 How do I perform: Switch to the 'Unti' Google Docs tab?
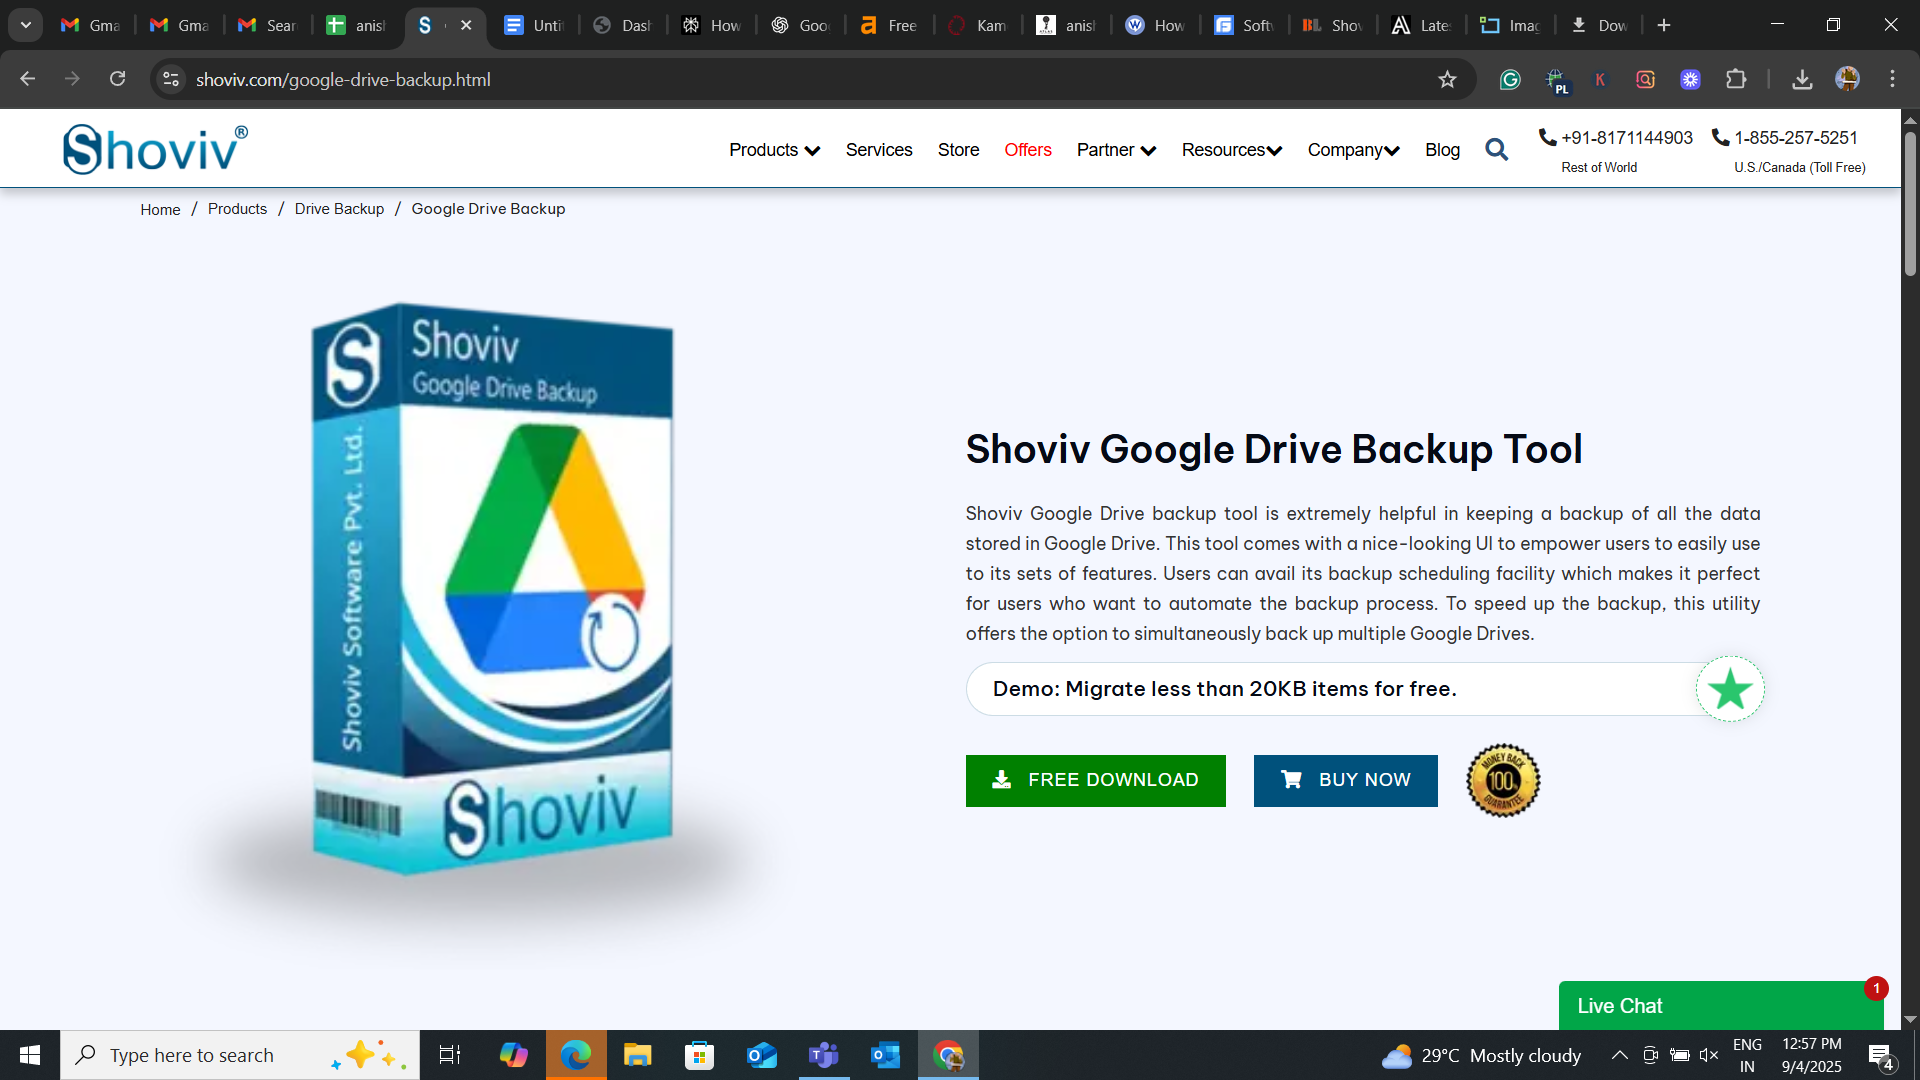535,25
